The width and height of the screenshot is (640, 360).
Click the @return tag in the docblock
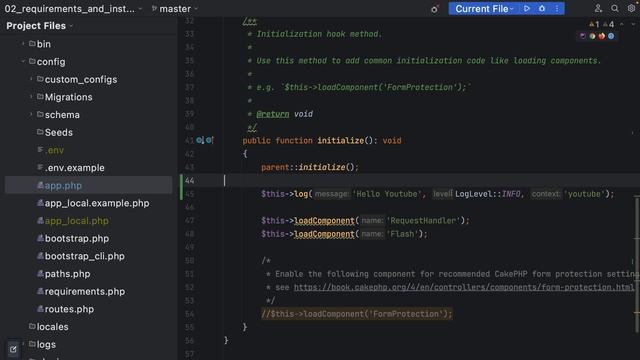[273, 114]
